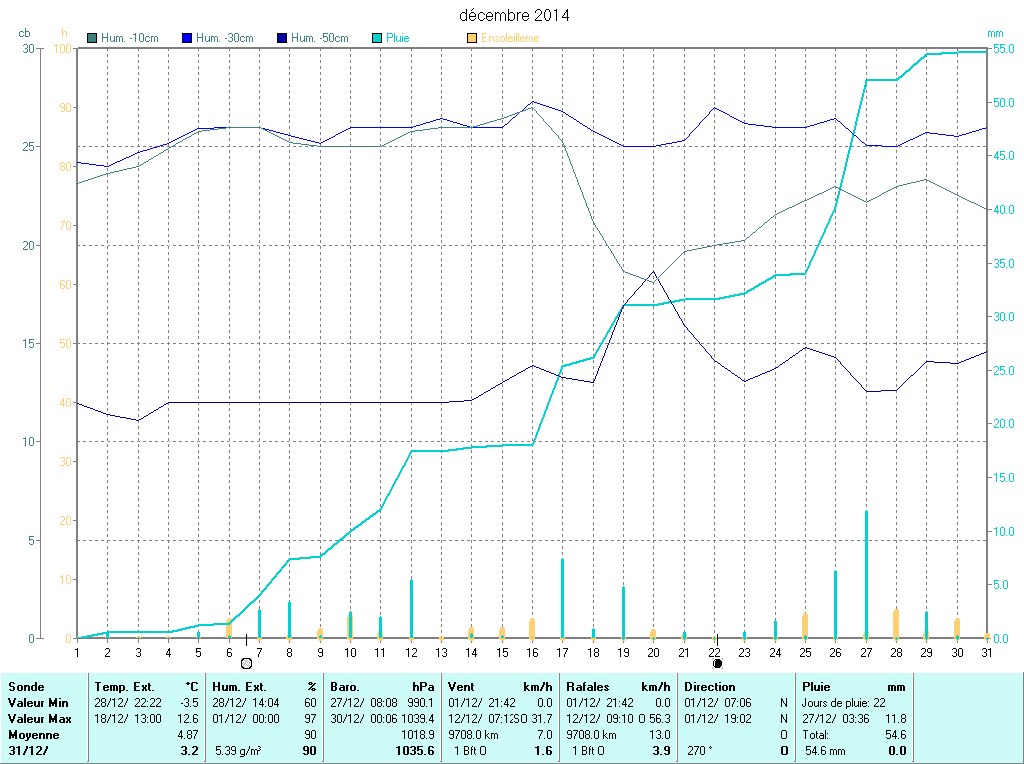Image resolution: width=1024 pixels, height=764 pixels.
Task: Click the 'Rafales' column header
Action: [587, 687]
